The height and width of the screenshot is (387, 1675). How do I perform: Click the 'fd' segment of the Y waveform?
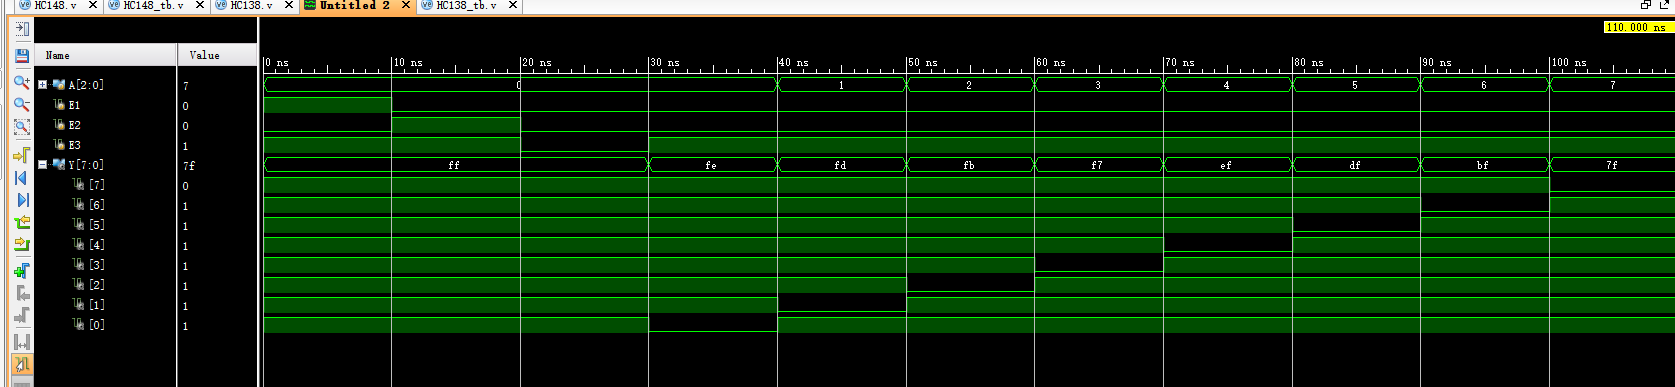pyautogui.click(x=841, y=165)
